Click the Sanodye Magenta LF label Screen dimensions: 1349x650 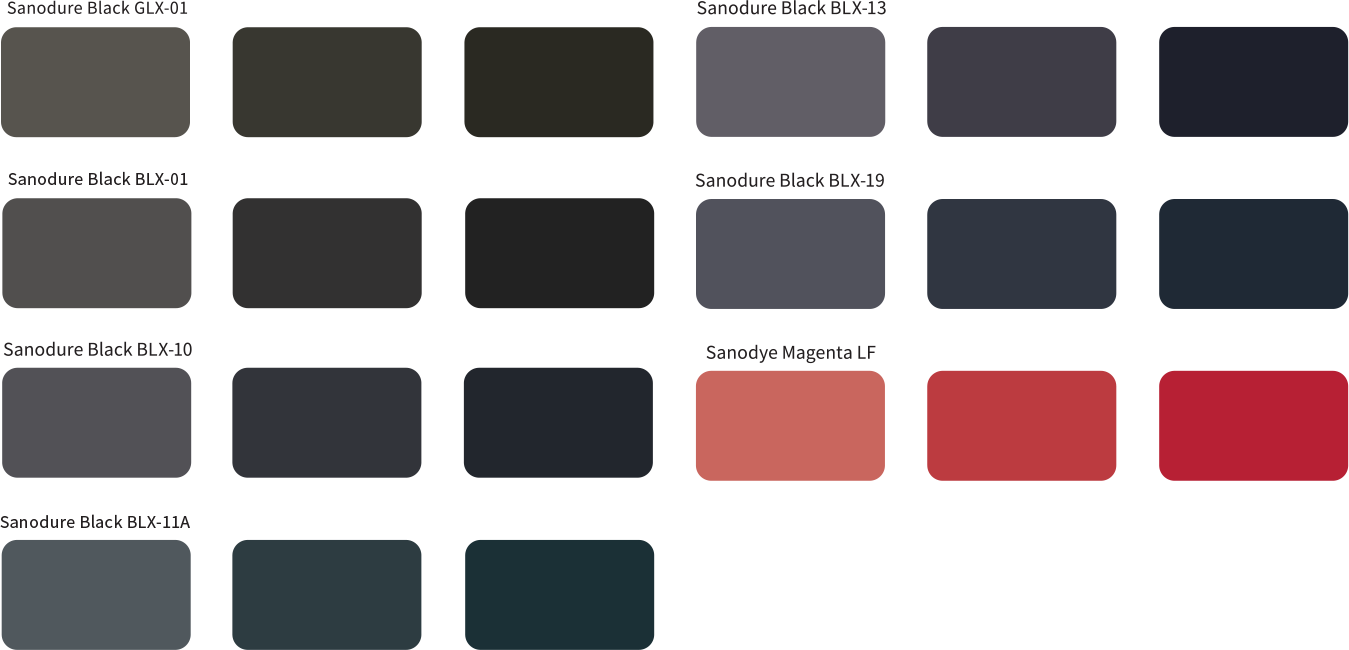click(790, 353)
